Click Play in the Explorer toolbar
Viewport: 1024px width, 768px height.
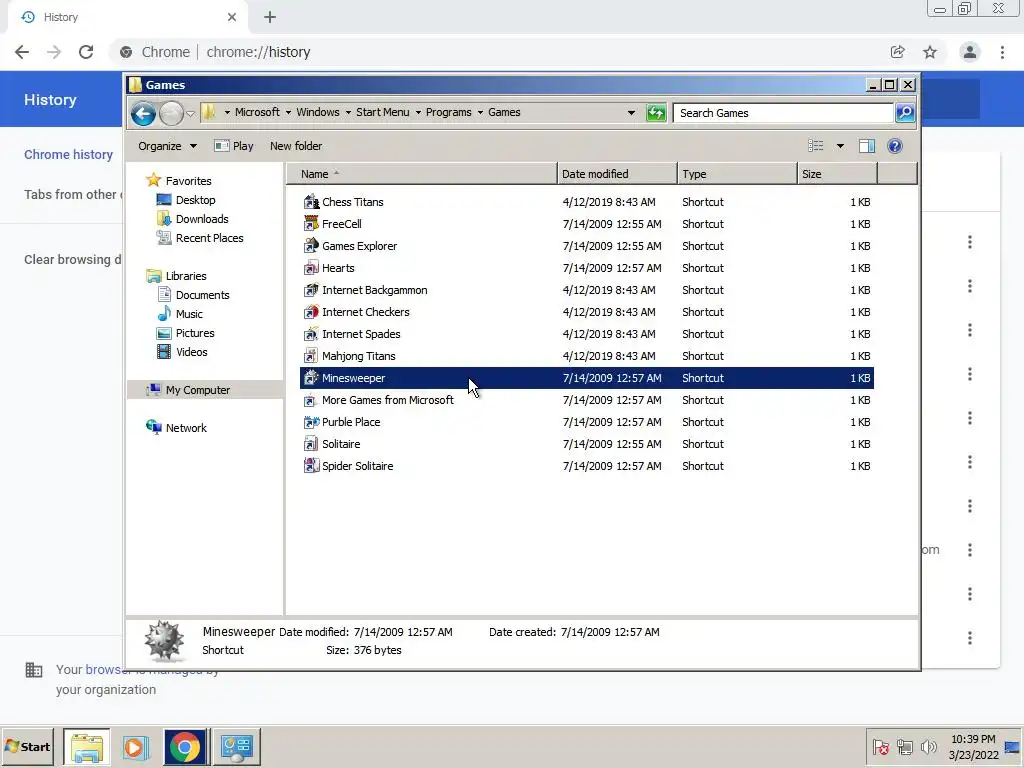point(234,146)
